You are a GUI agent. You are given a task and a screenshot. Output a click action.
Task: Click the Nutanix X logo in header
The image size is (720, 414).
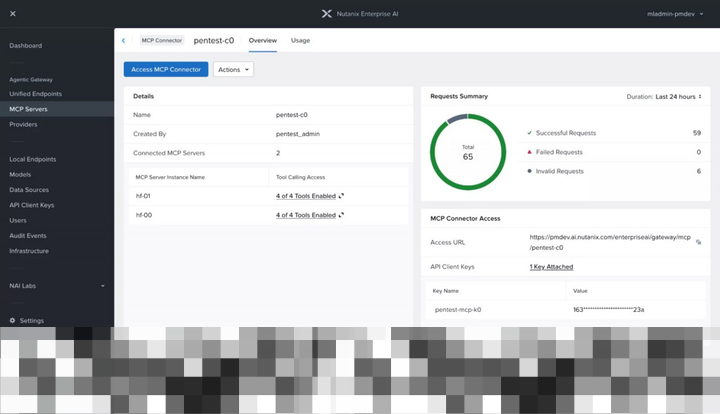pyautogui.click(x=326, y=14)
